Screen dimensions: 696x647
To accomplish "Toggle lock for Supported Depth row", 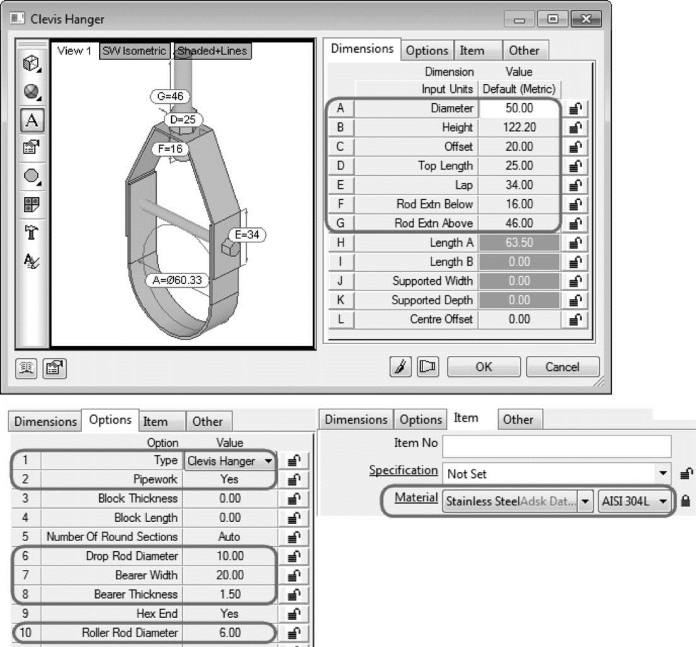I will [x=575, y=300].
